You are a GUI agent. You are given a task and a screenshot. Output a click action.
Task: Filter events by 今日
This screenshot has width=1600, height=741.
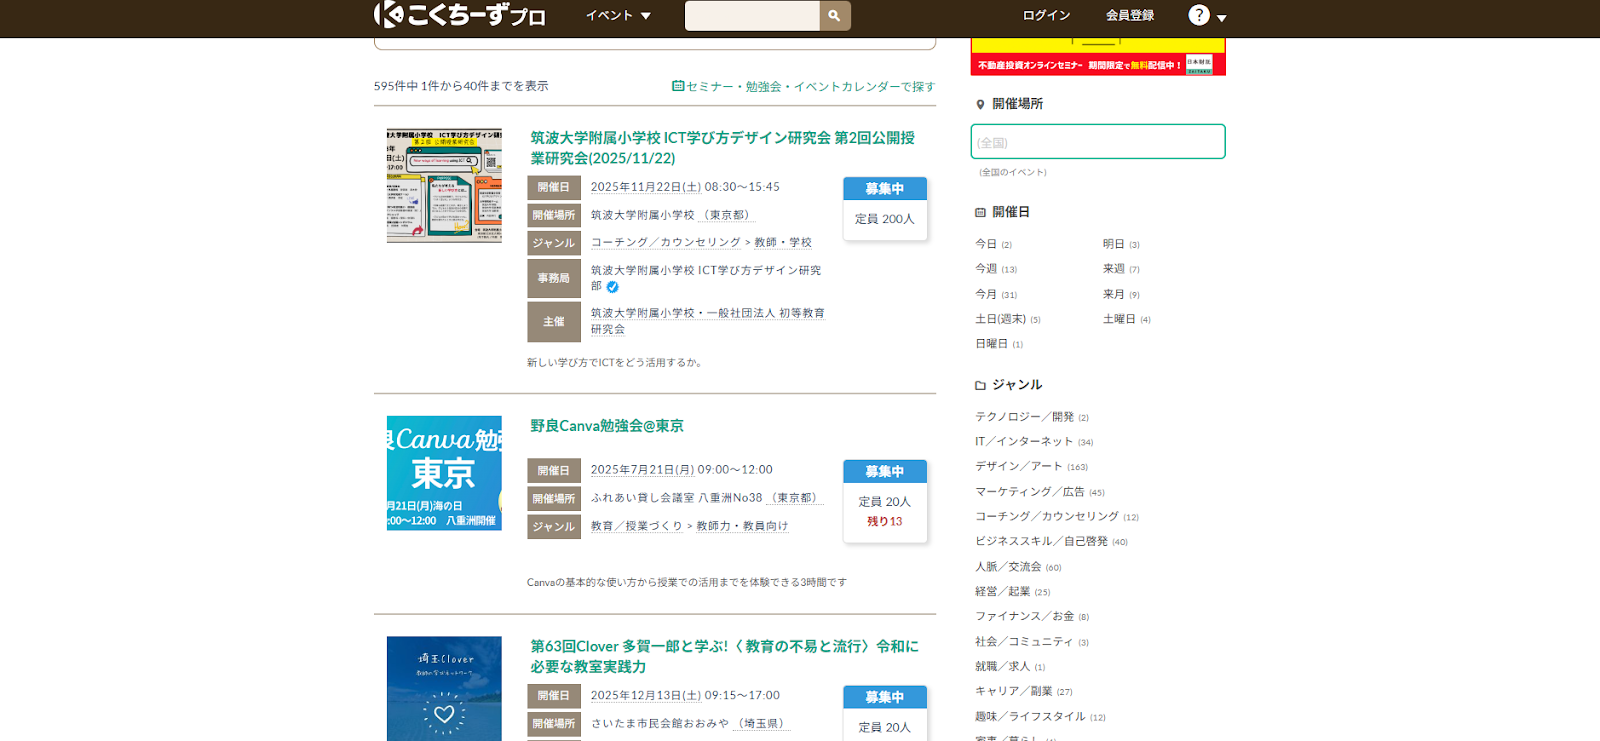(986, 244)
